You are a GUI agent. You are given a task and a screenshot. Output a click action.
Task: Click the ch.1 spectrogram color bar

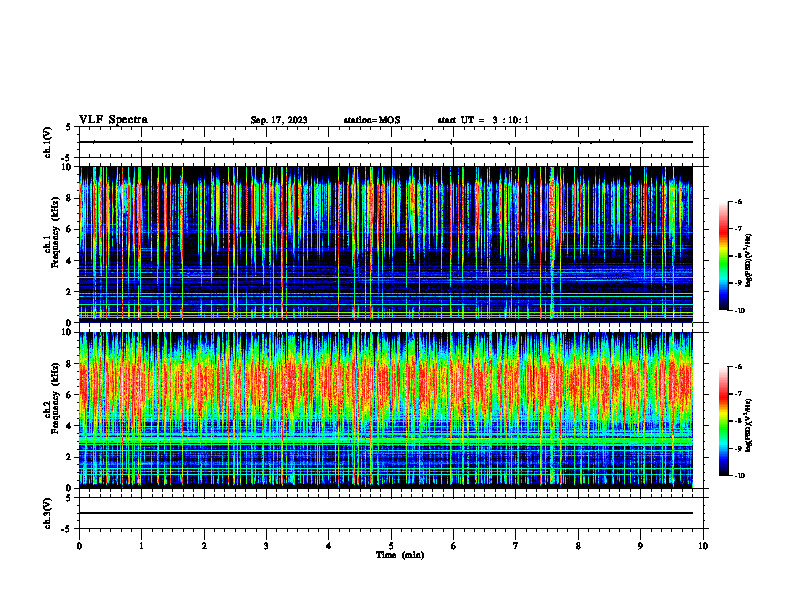[724, 256]
